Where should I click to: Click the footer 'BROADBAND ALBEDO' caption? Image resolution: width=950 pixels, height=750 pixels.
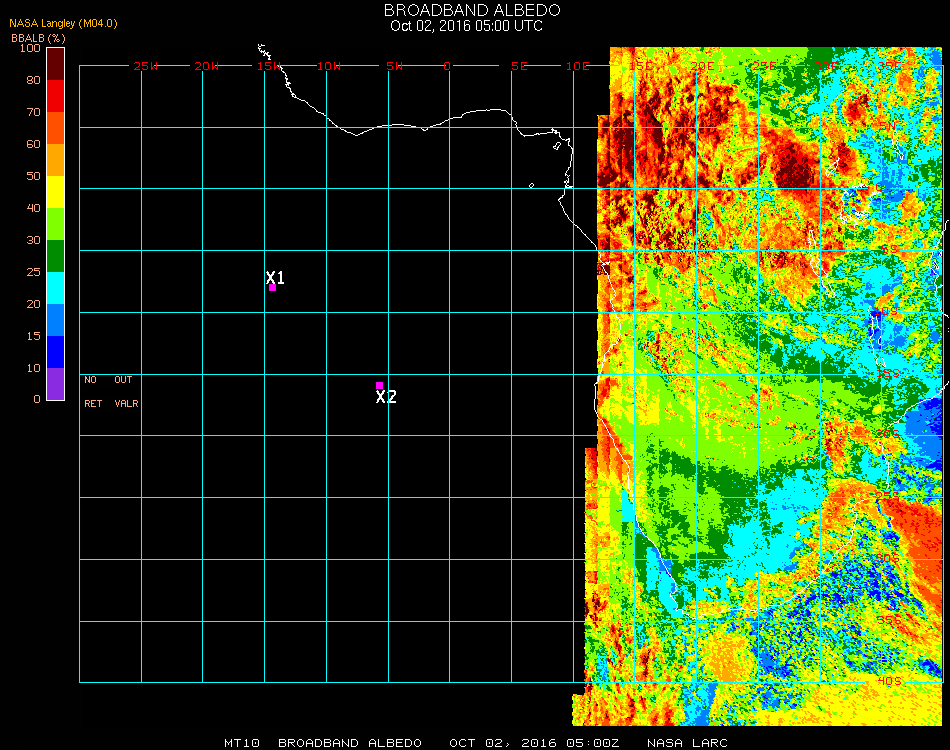coord(350,743)
